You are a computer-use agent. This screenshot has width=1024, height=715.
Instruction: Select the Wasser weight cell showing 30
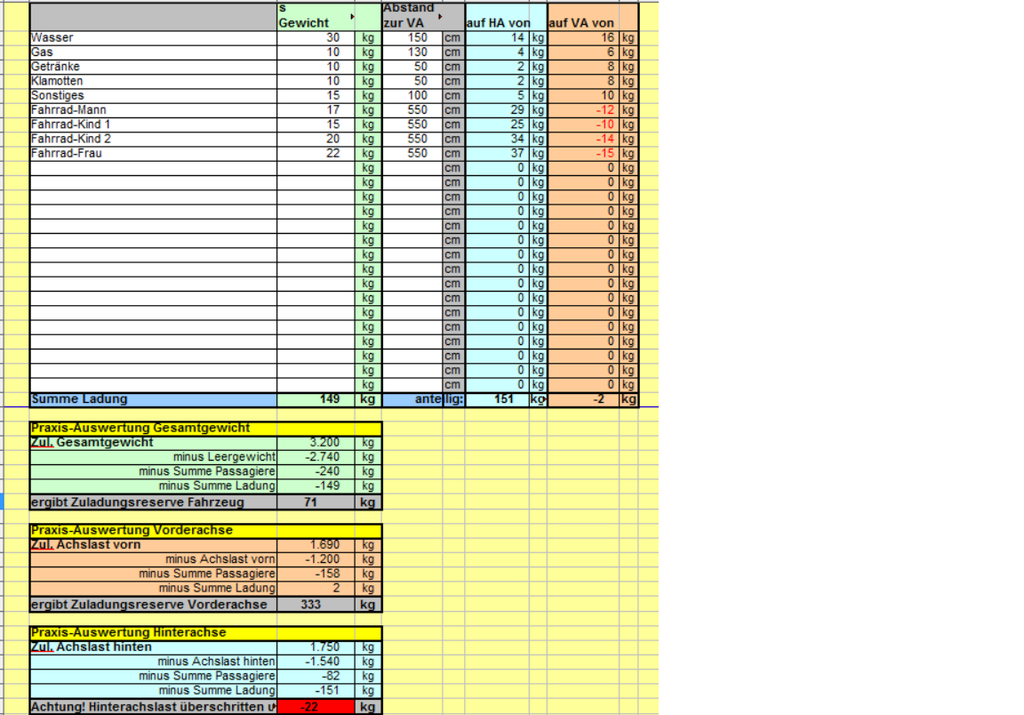click(316, 38)
